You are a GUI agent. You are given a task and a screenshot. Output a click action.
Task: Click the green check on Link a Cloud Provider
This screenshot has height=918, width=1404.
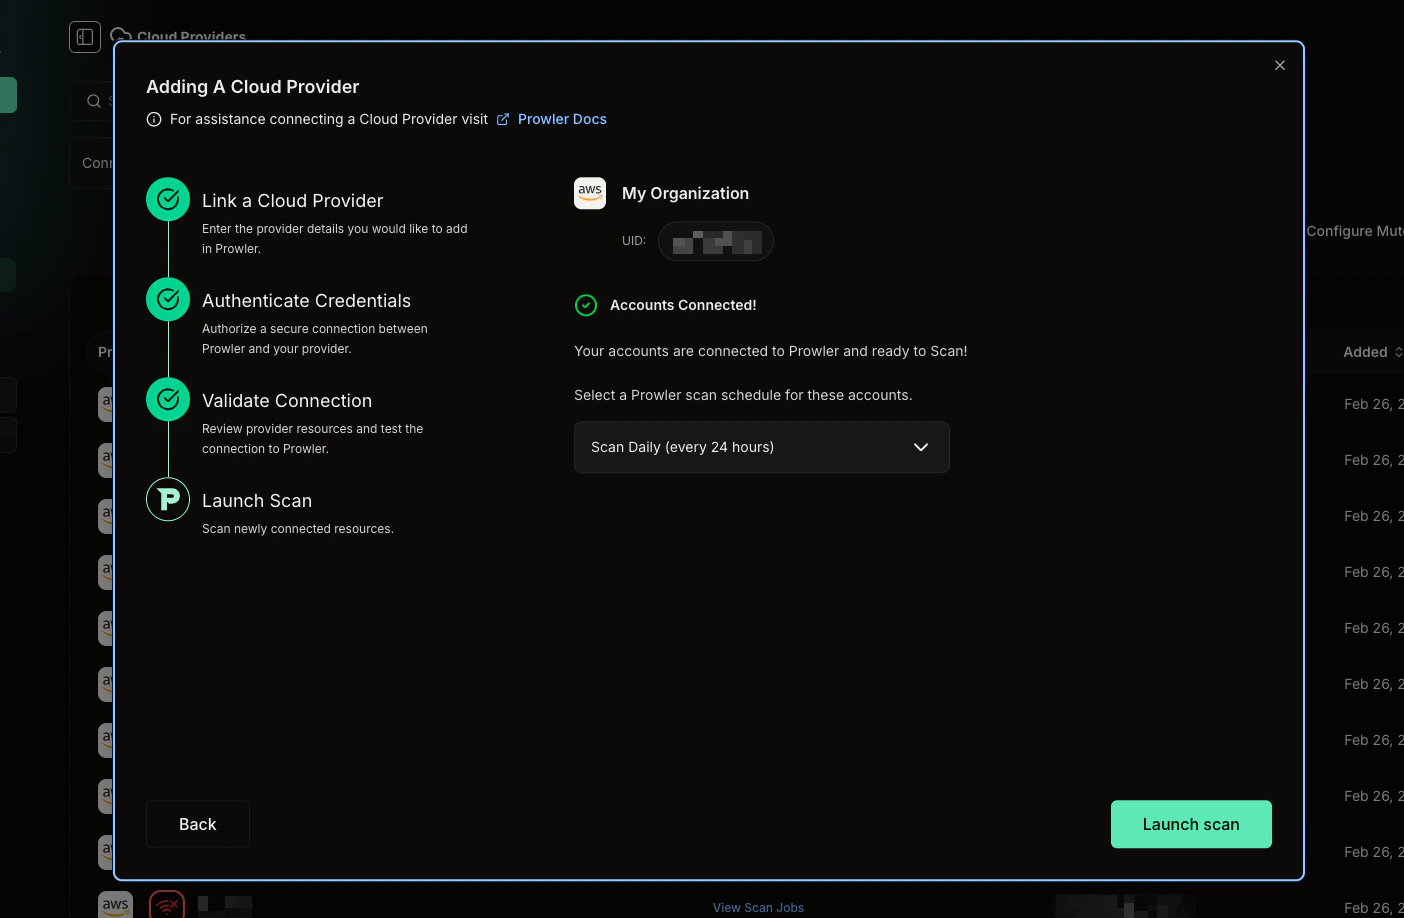167,199
